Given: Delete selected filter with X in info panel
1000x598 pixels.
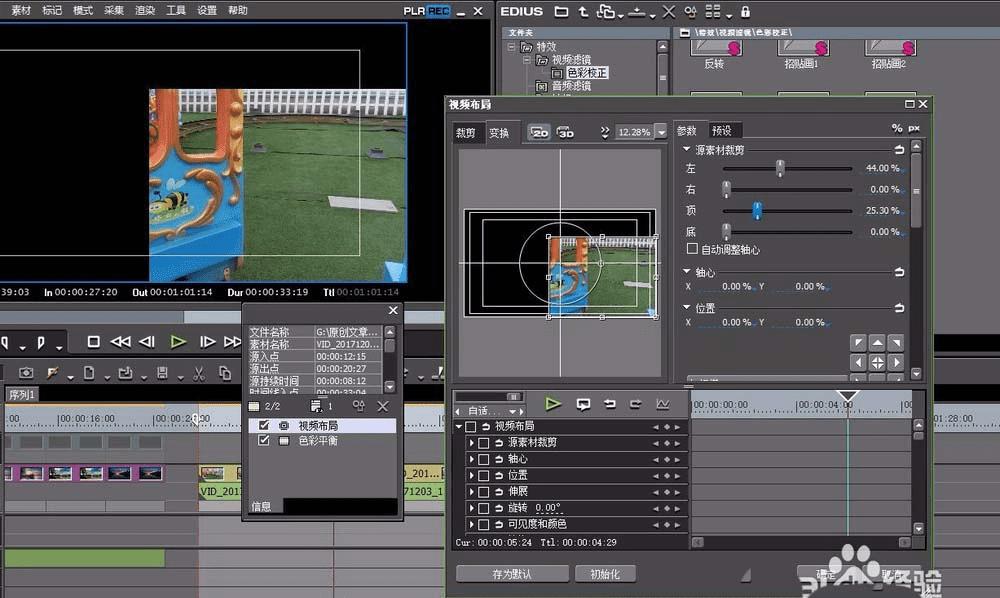Looking at the screenshot, I should 382,407.
